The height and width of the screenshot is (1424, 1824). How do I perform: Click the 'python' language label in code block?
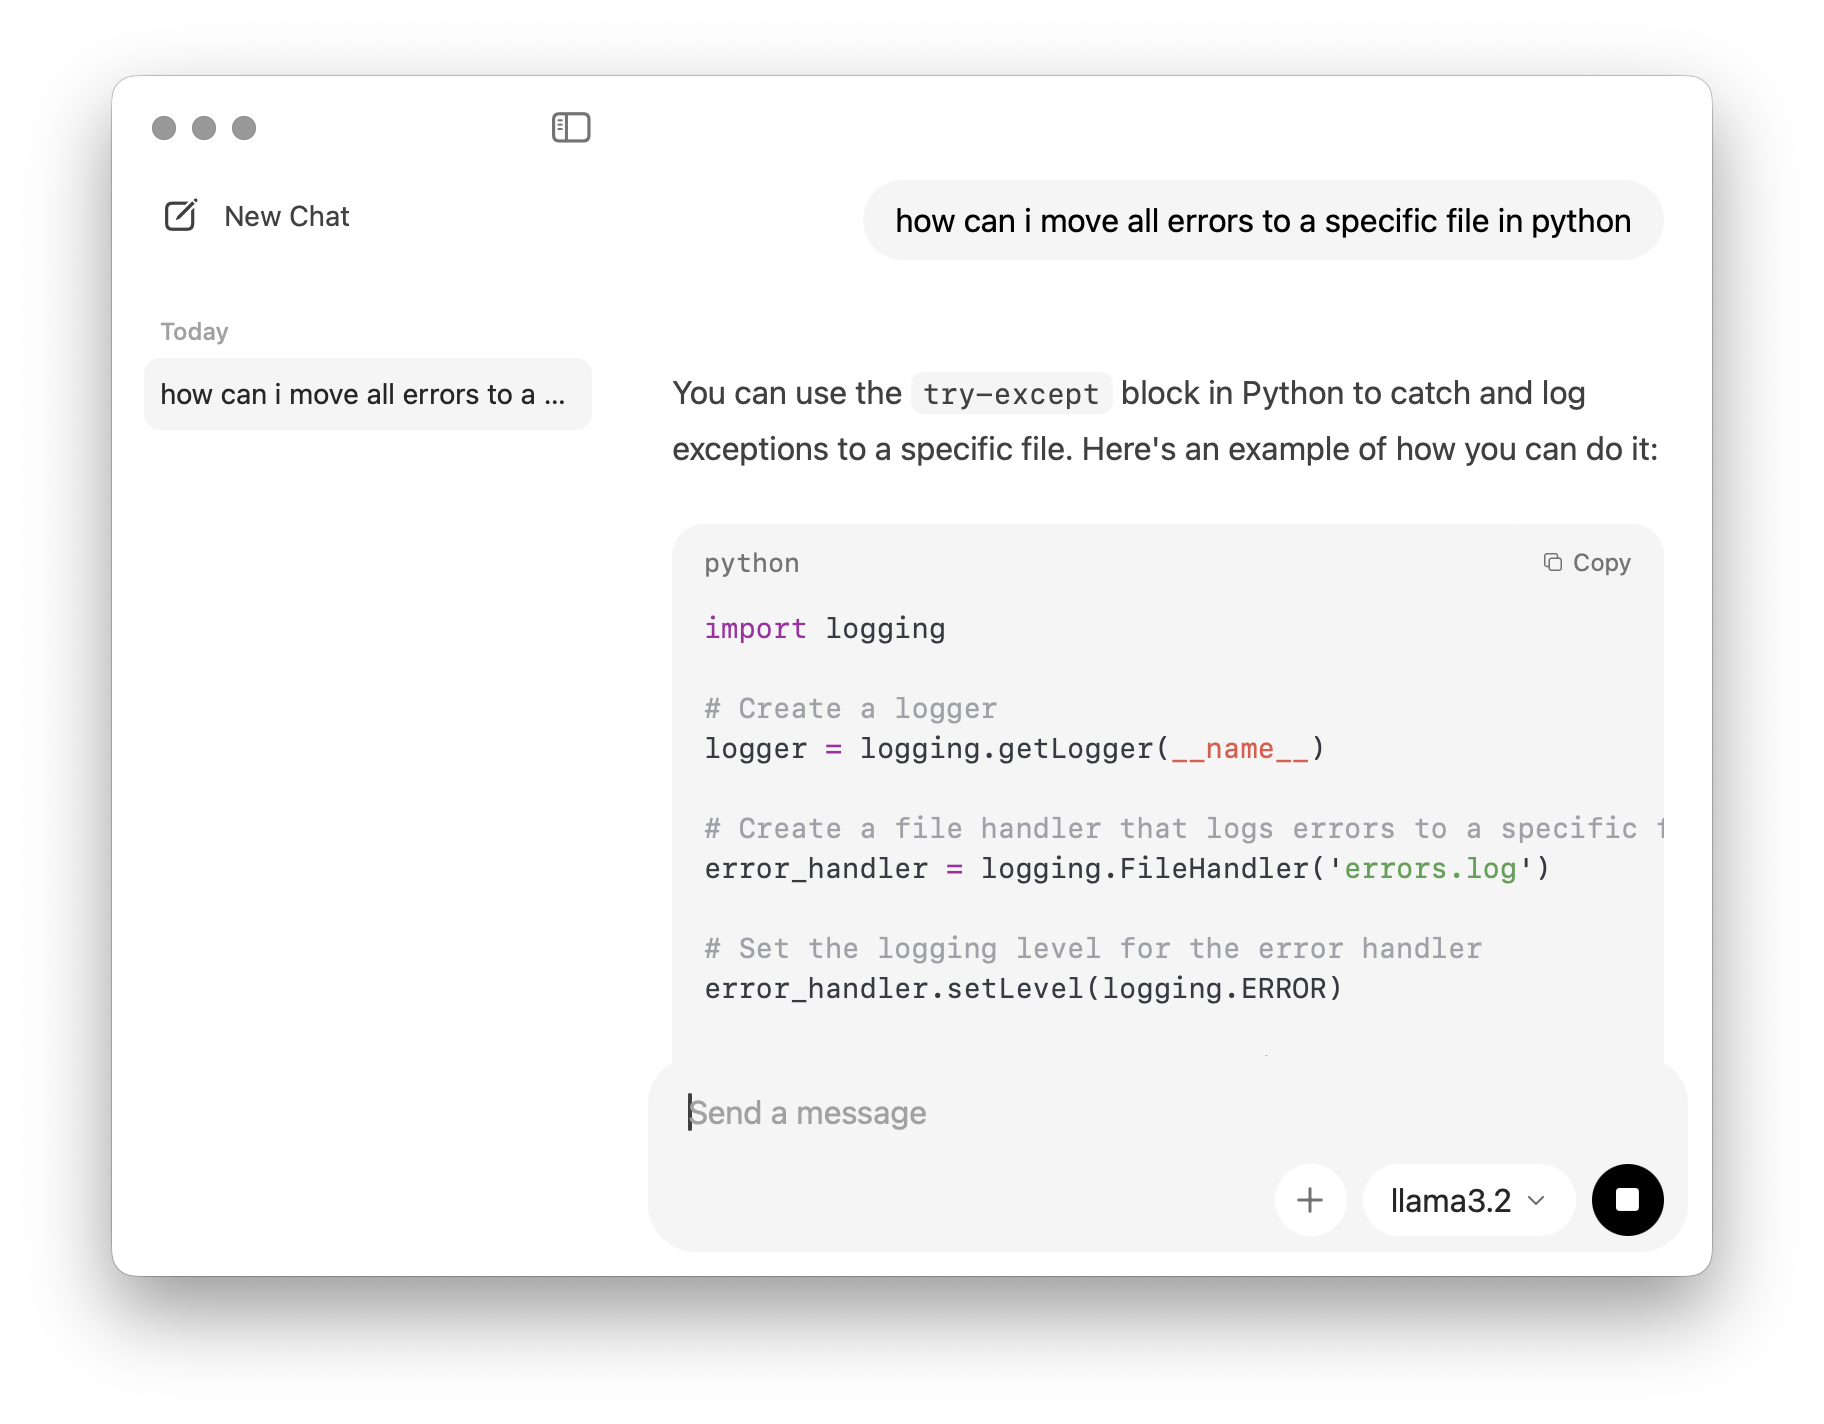pos(751,564)
